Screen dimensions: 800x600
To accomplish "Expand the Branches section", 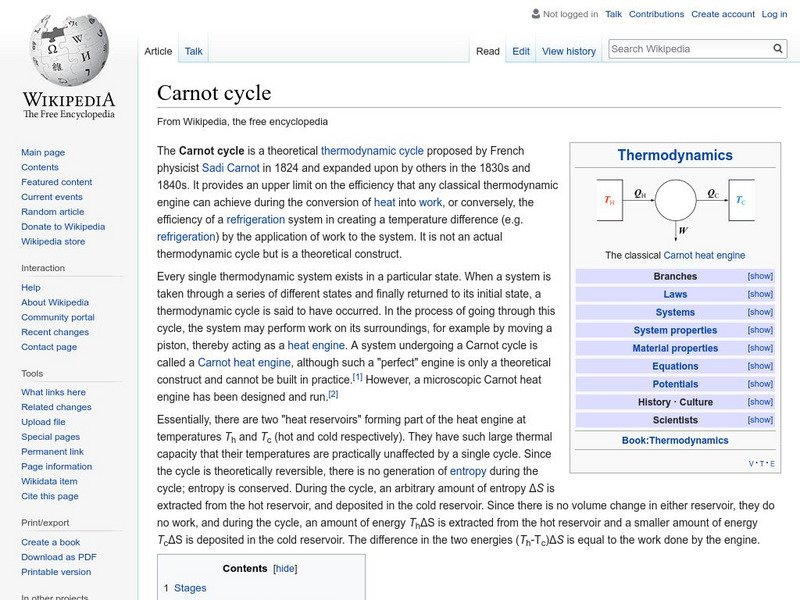I will [760, 276].
